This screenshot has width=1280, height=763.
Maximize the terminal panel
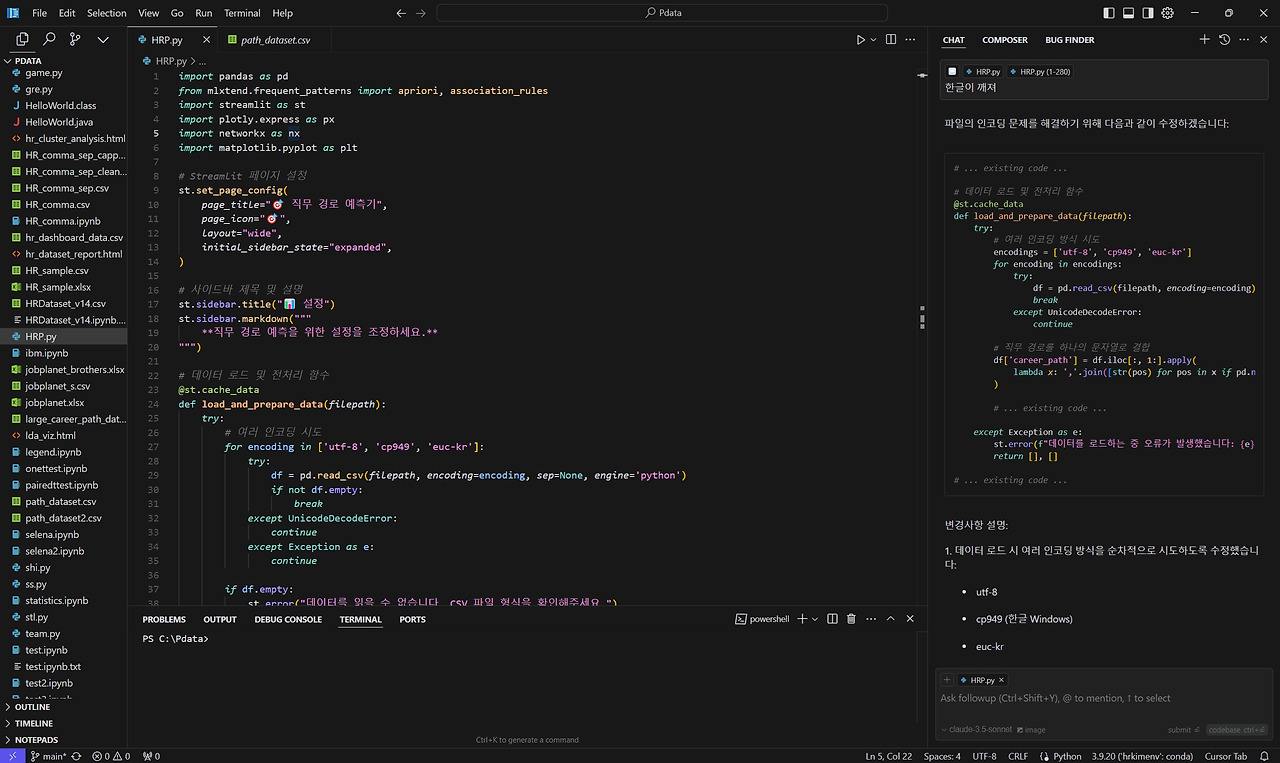[891, 619]
